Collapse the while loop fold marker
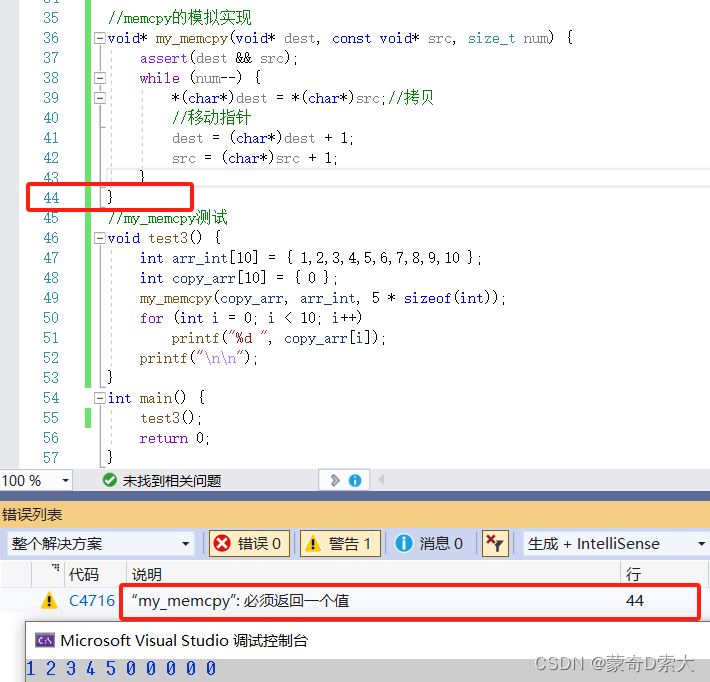This screenshot has height=682, width=710. coord(99,78)
